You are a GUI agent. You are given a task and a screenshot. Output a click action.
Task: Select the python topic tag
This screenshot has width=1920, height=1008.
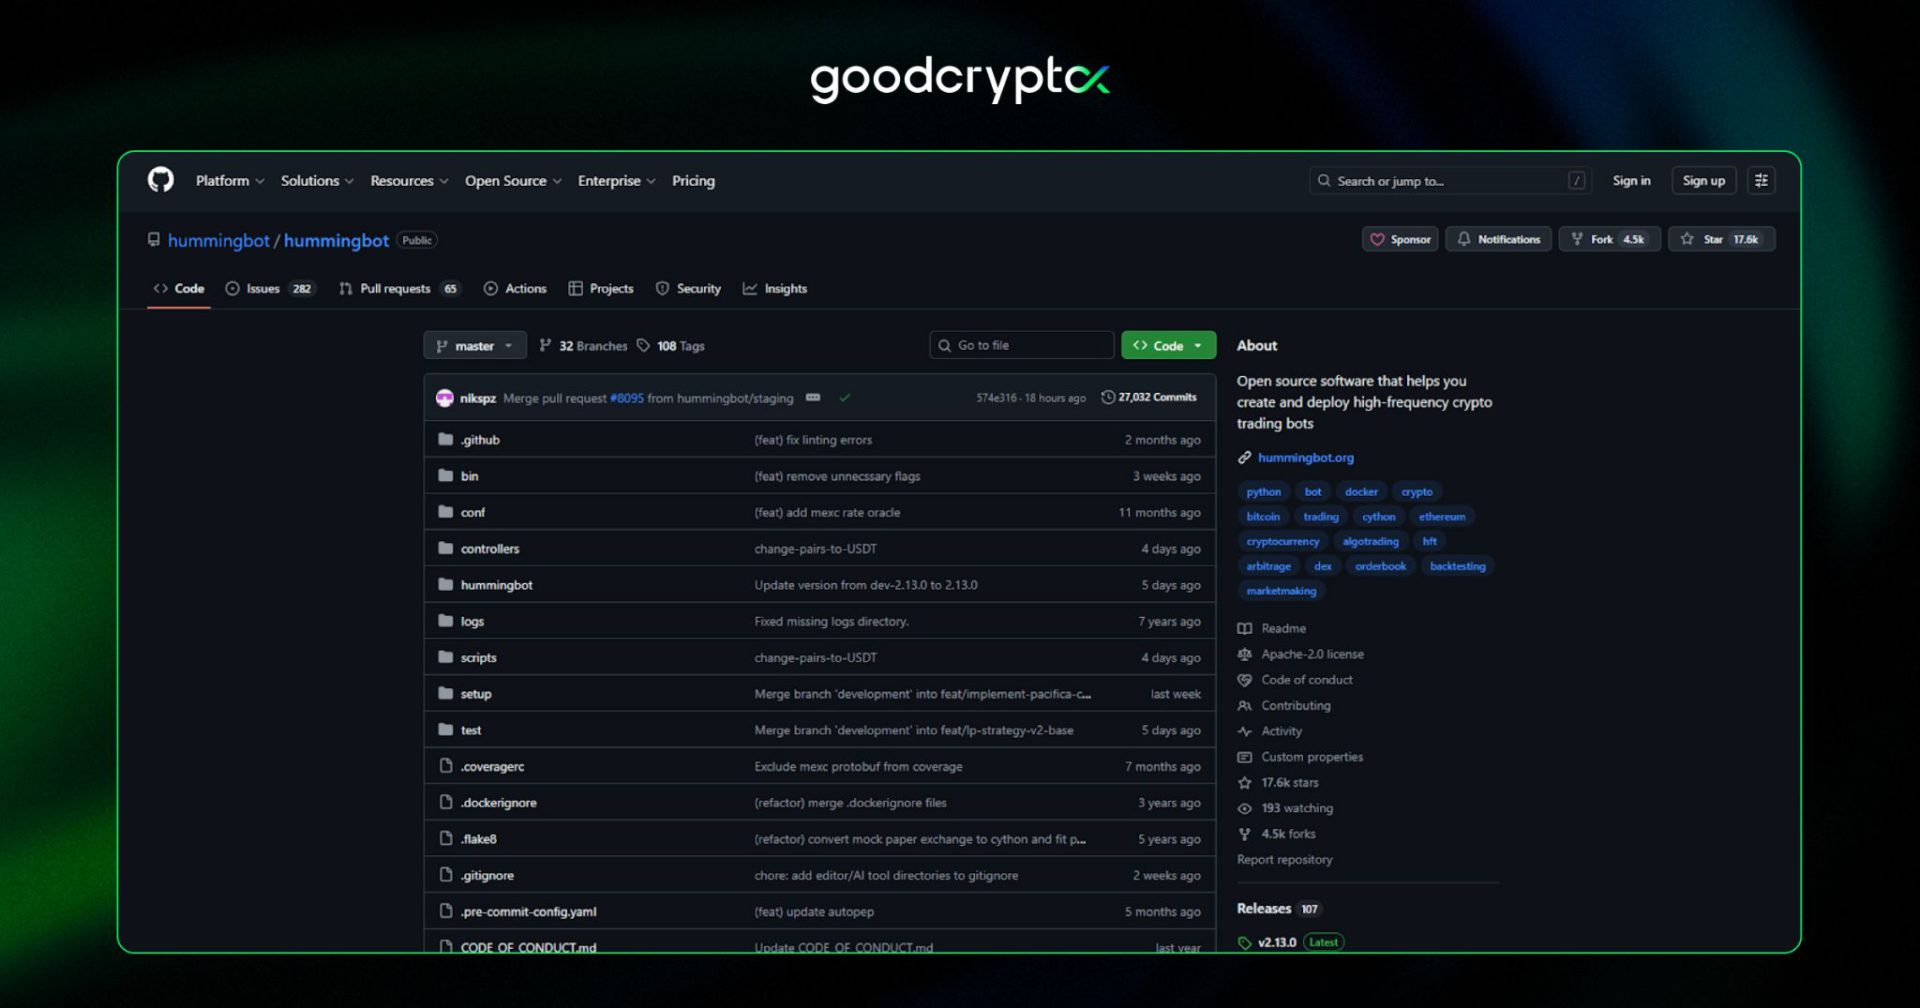click(1263, 492)
